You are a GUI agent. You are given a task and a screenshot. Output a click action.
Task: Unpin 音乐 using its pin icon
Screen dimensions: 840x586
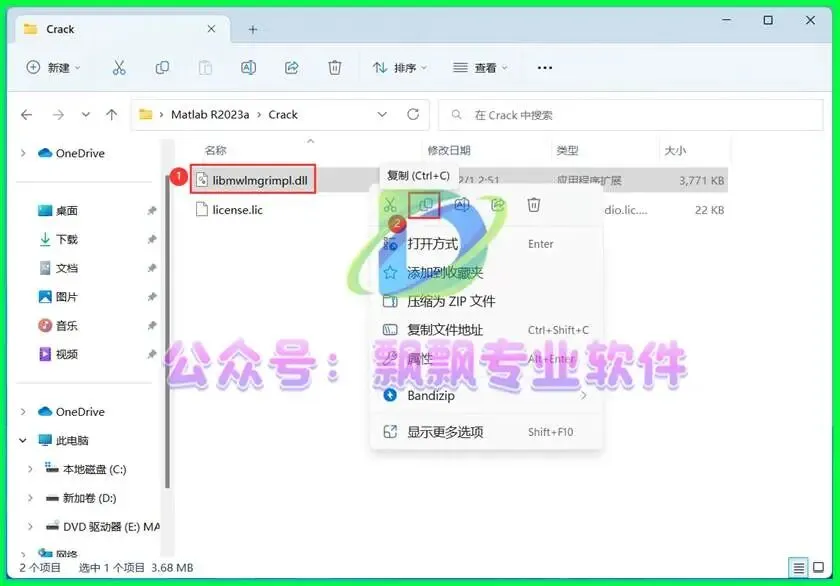click(152, 325)
